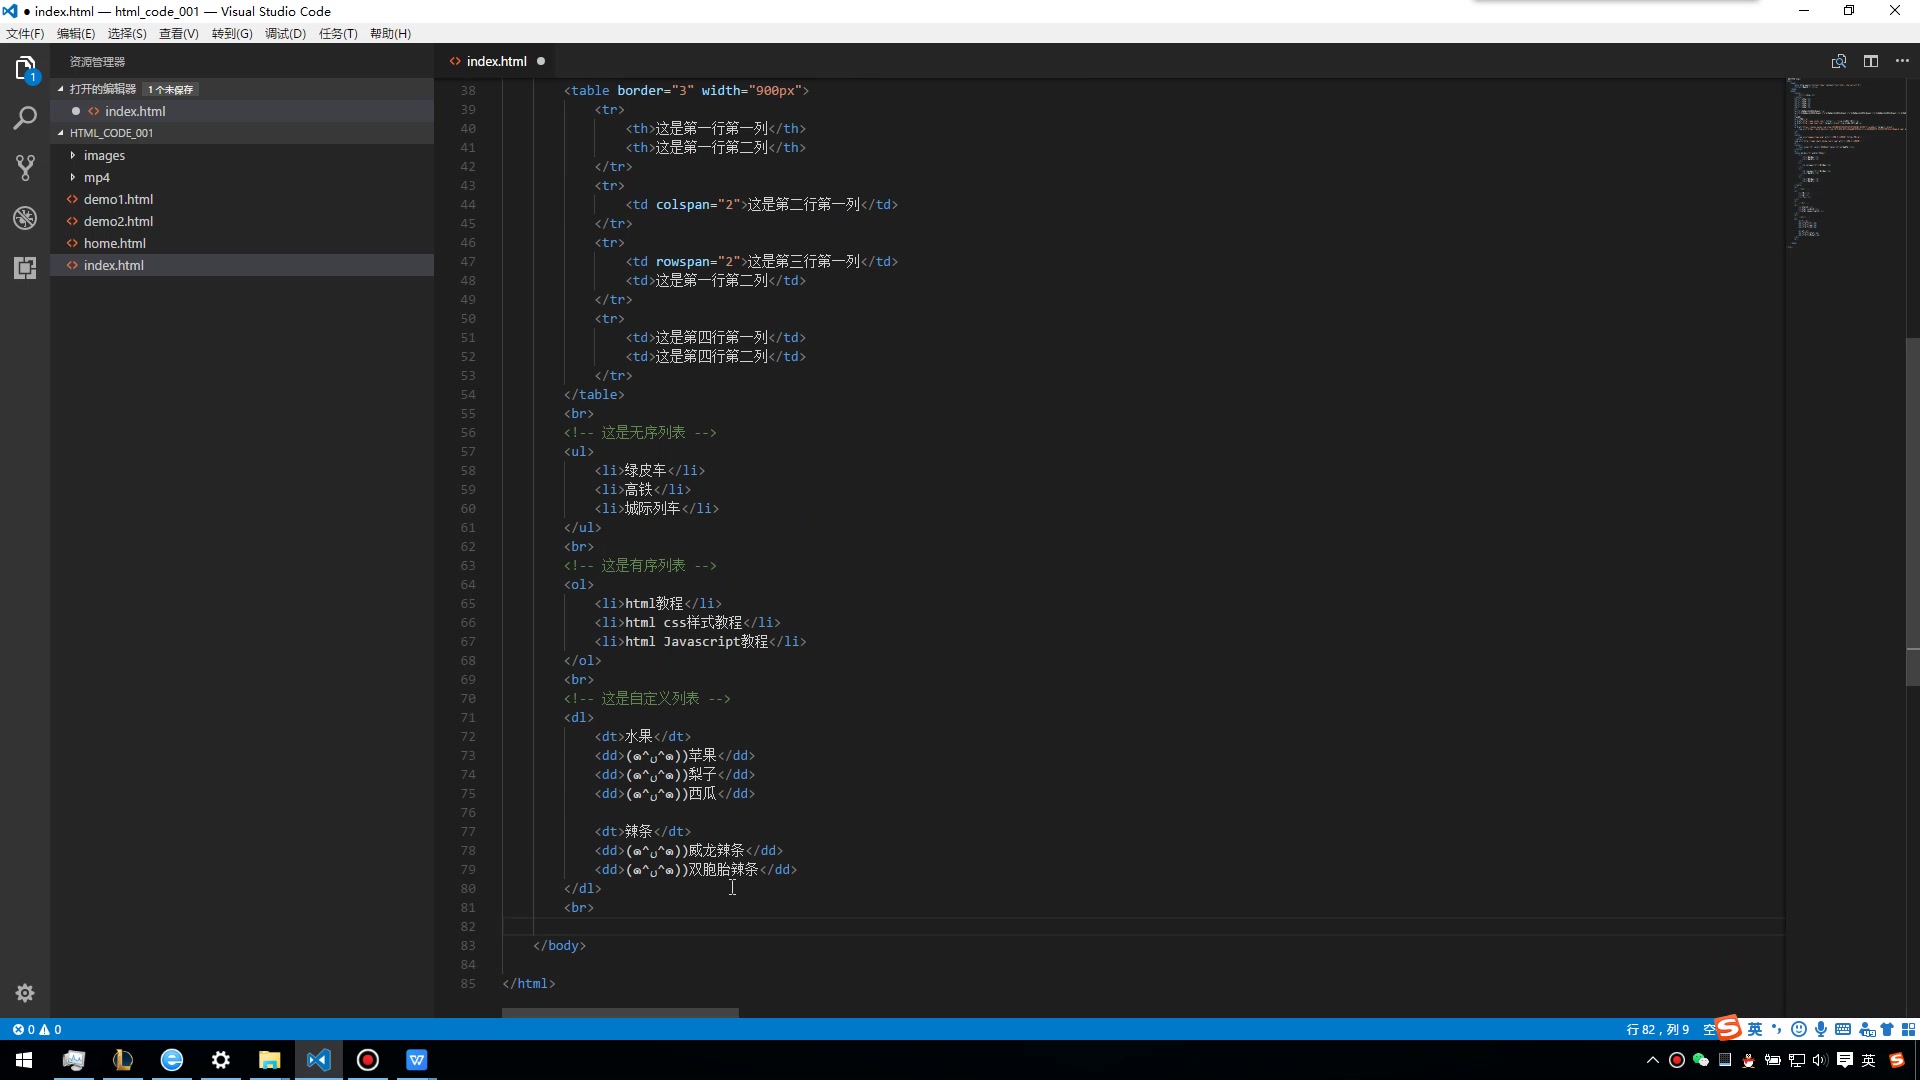1920x1080 pixels.
Task: Open the Source Control view
Action: pyautogui.click(x=24, y=167)
